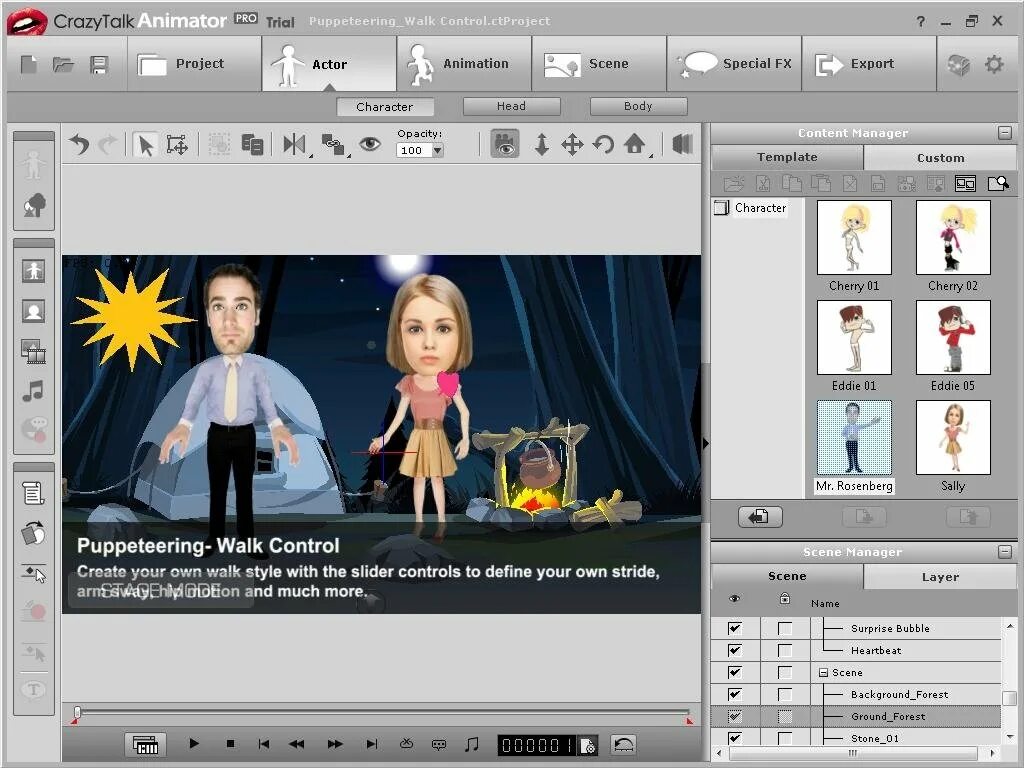This screenshot has height=768, width=1024.
Task: Collapse the Scene tree node
Action: [823, 673]
